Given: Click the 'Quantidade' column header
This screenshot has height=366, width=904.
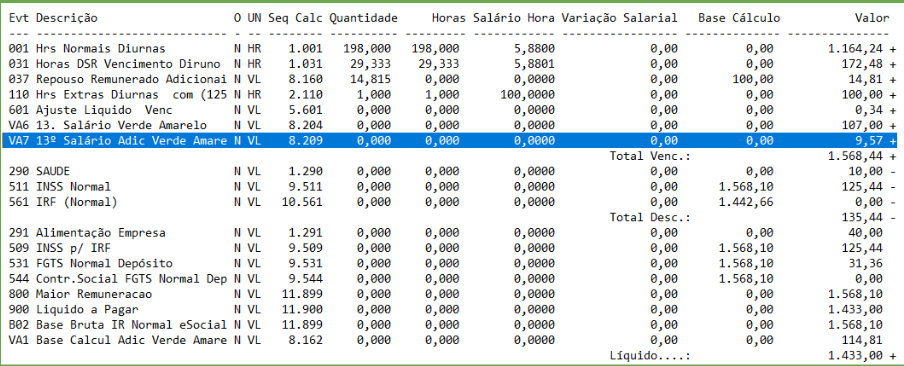Looking at the screenshot, I should tap(363, 18).
